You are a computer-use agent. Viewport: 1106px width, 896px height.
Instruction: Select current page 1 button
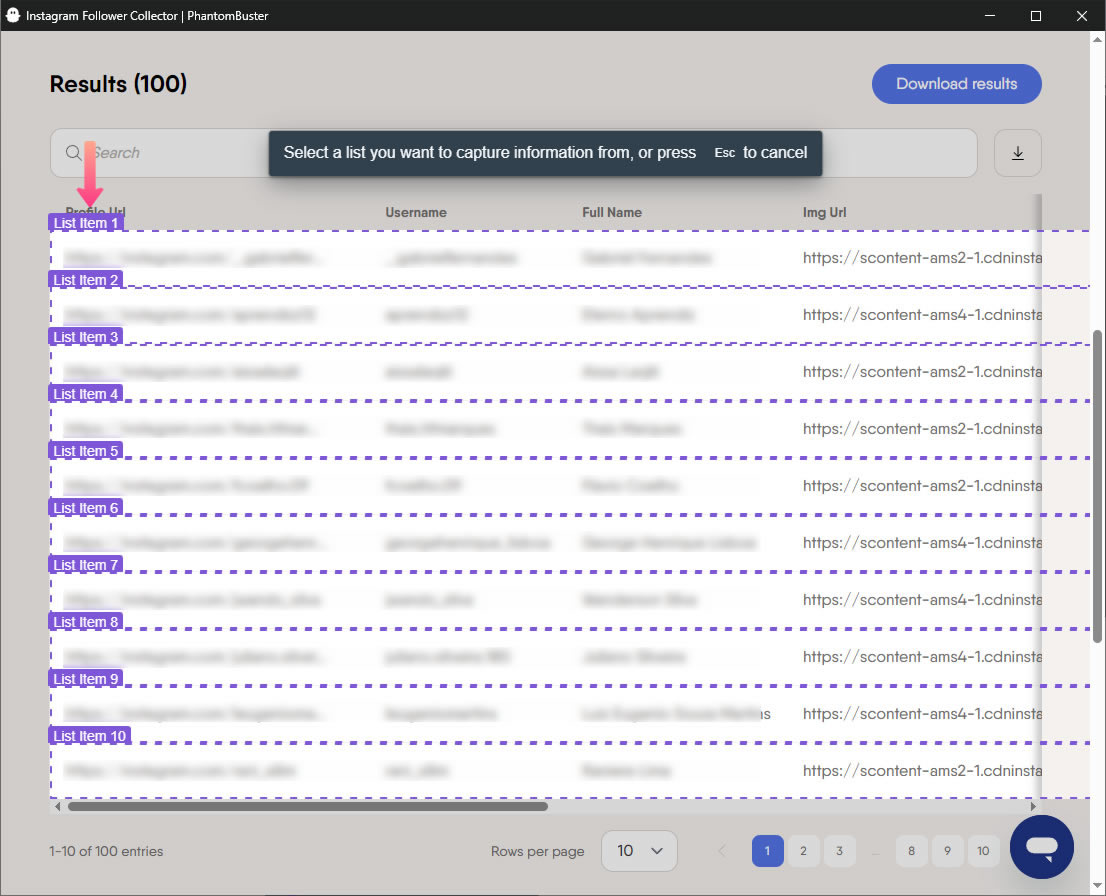click(x=767, y=851)
